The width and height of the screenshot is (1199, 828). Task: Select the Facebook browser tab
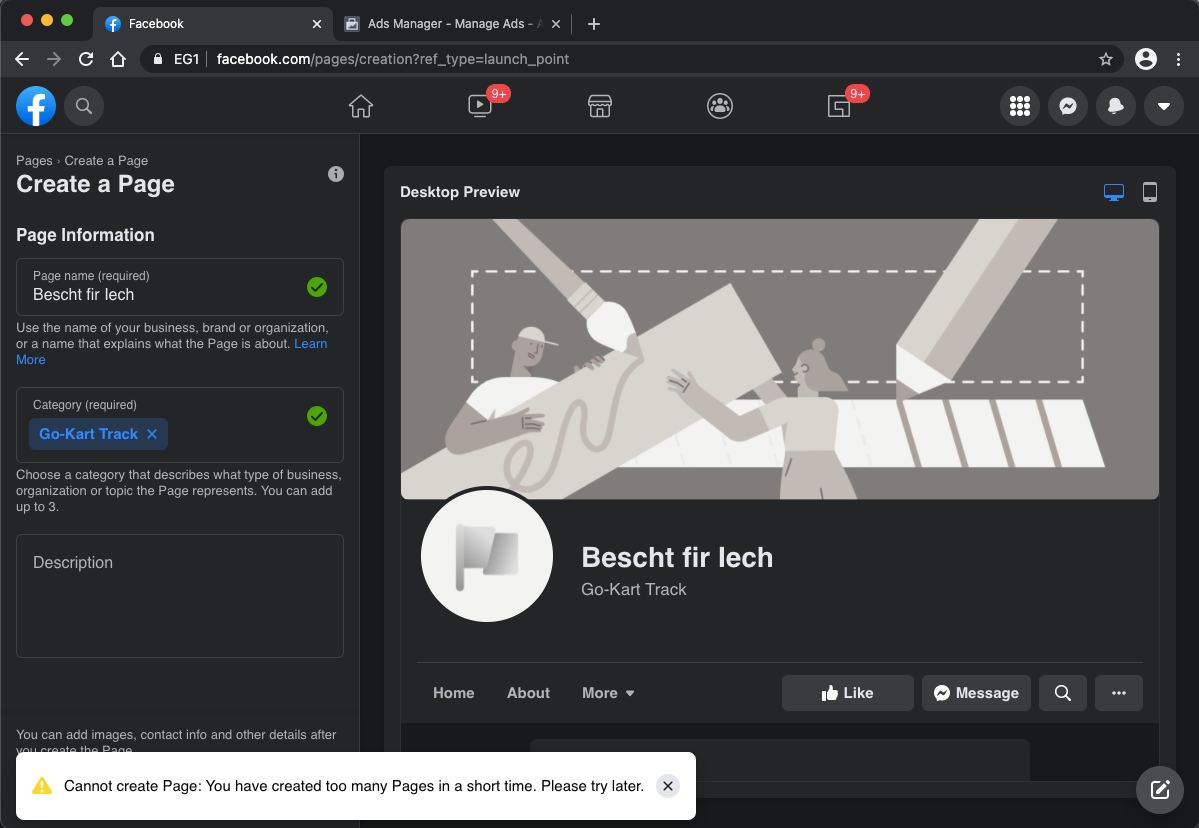point(213,24)
